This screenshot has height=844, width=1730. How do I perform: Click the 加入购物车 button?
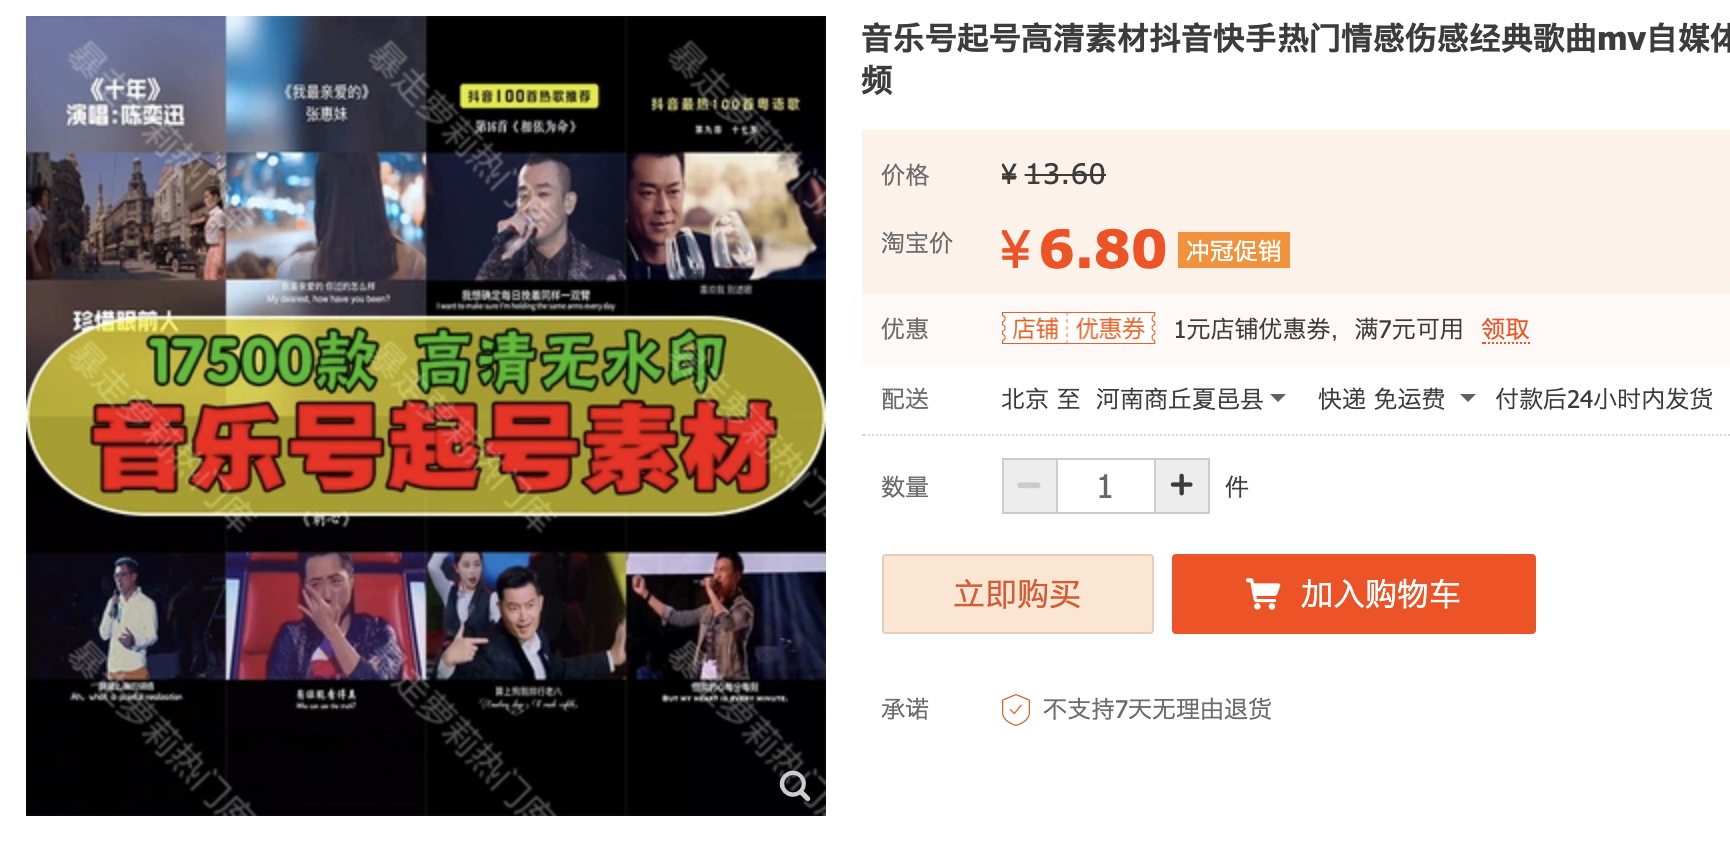pyautogui.click(x=1354, y=594)
